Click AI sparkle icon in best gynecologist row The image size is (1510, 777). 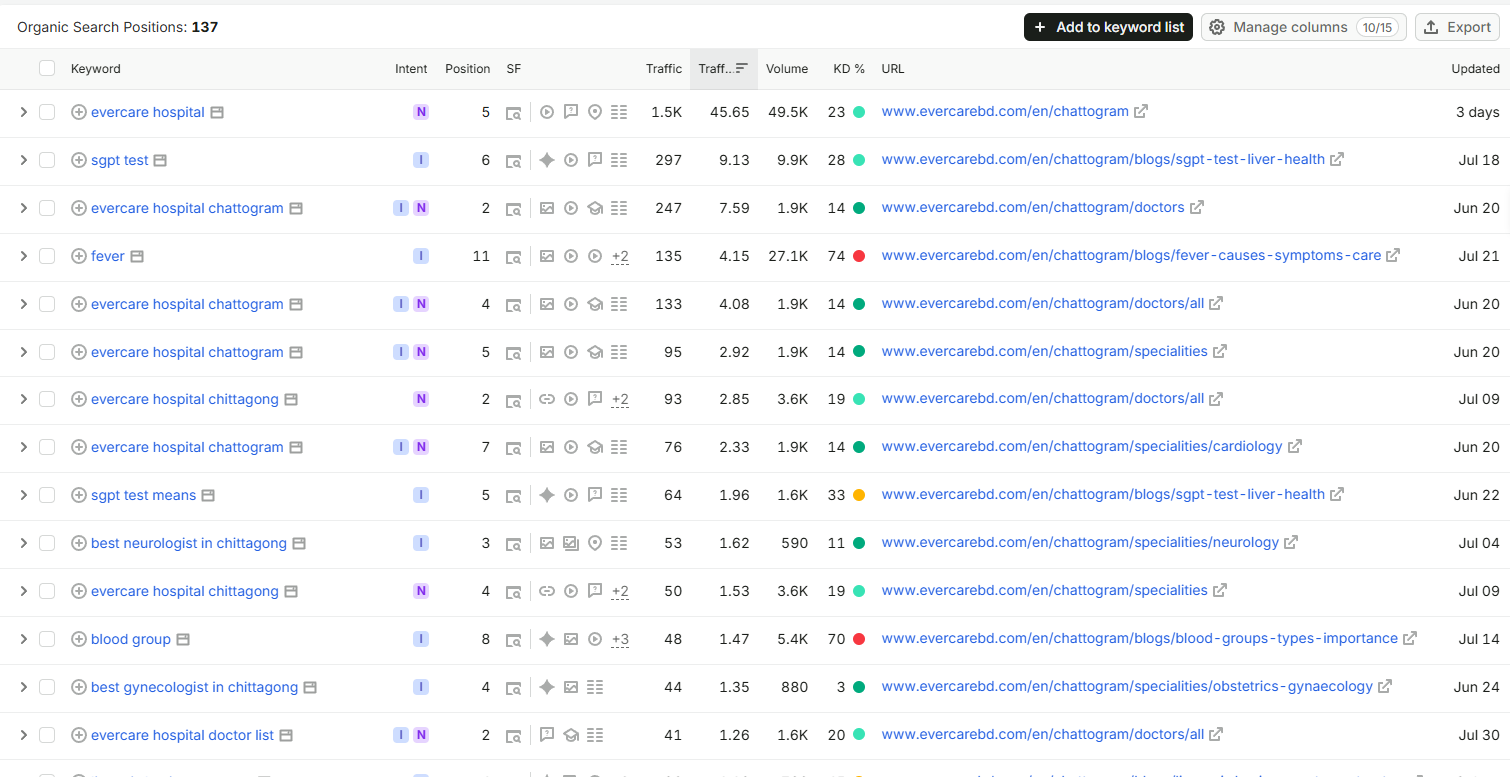pyautogui.click(x=547, y=687)
